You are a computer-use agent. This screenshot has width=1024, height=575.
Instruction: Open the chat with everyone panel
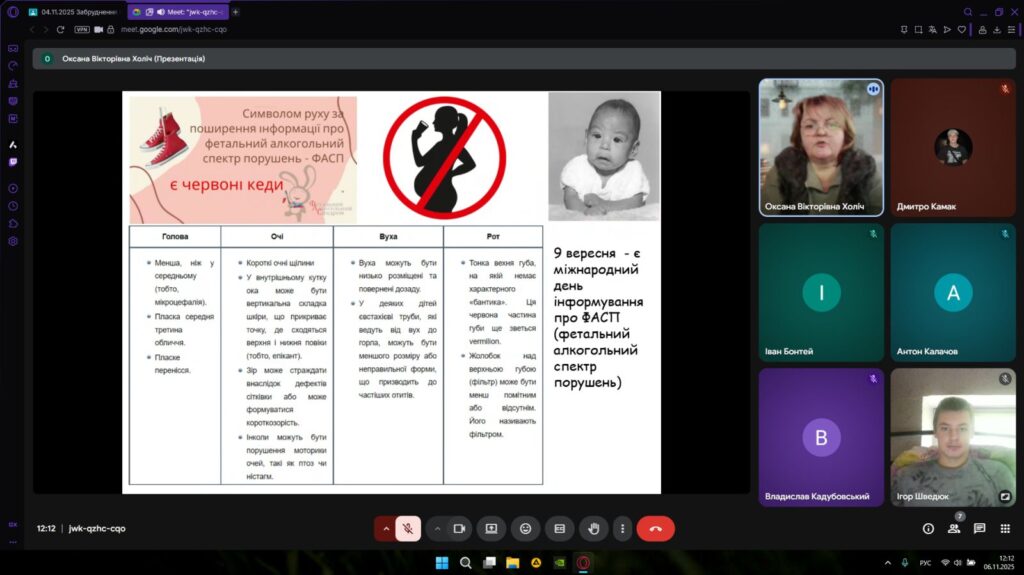[979, 528]
